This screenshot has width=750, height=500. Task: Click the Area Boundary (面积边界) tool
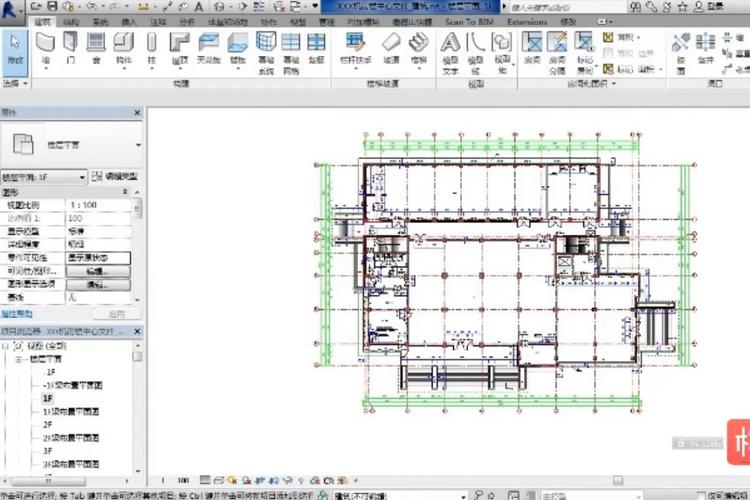click(627, 53)
